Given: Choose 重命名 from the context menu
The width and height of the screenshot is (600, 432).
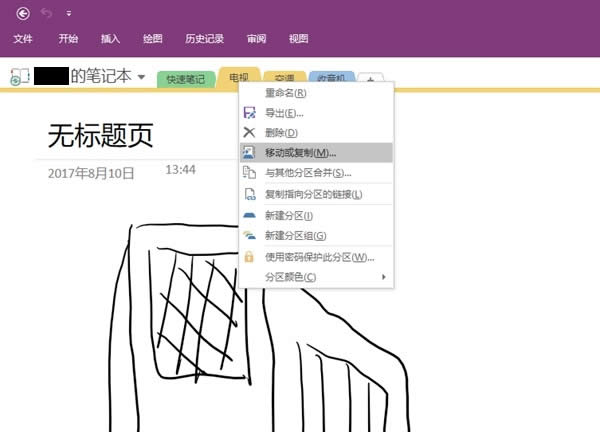Looking at the screenshot, I should (x=285, y=93).
